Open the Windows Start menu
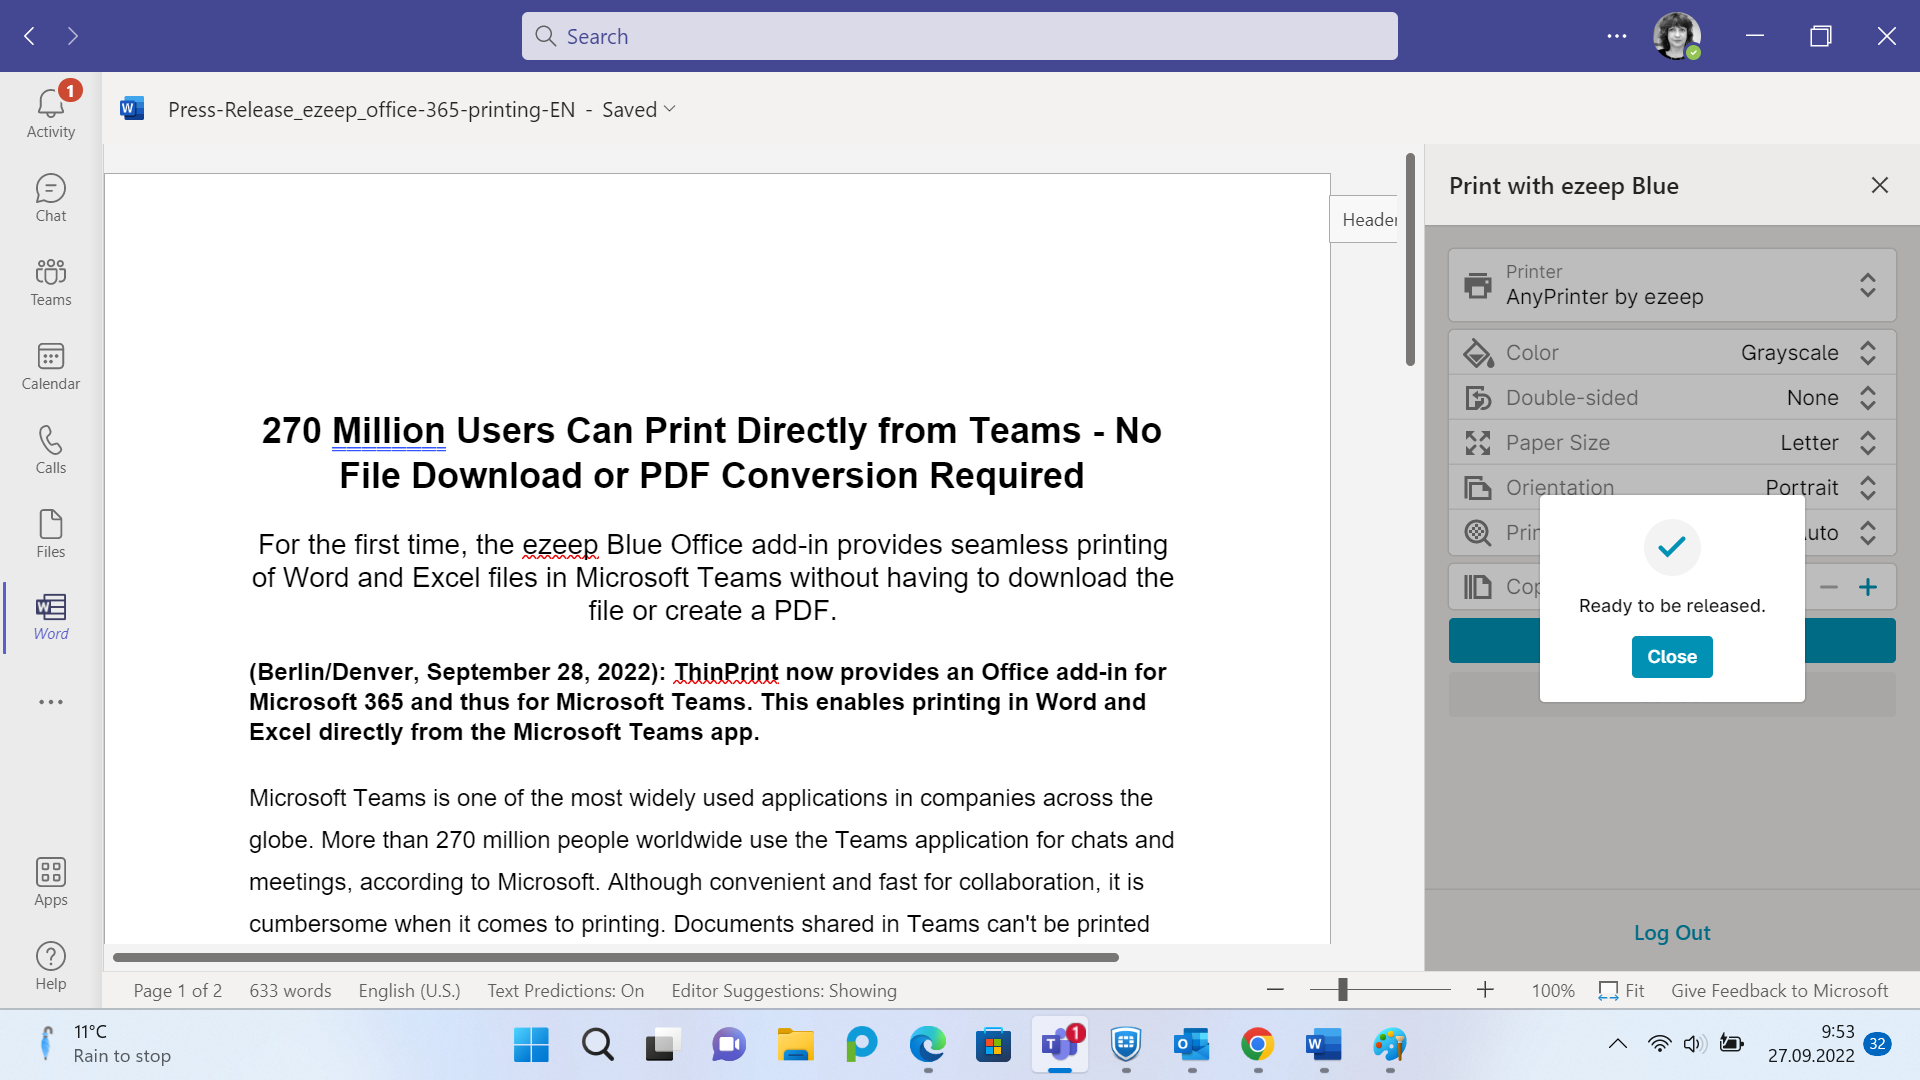1920x1080 pixels. (531, 1045)
